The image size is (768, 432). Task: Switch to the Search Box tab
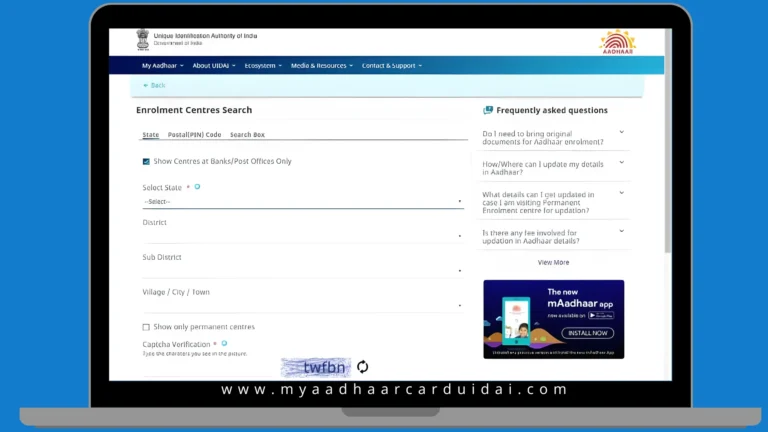tap(247, 135)
